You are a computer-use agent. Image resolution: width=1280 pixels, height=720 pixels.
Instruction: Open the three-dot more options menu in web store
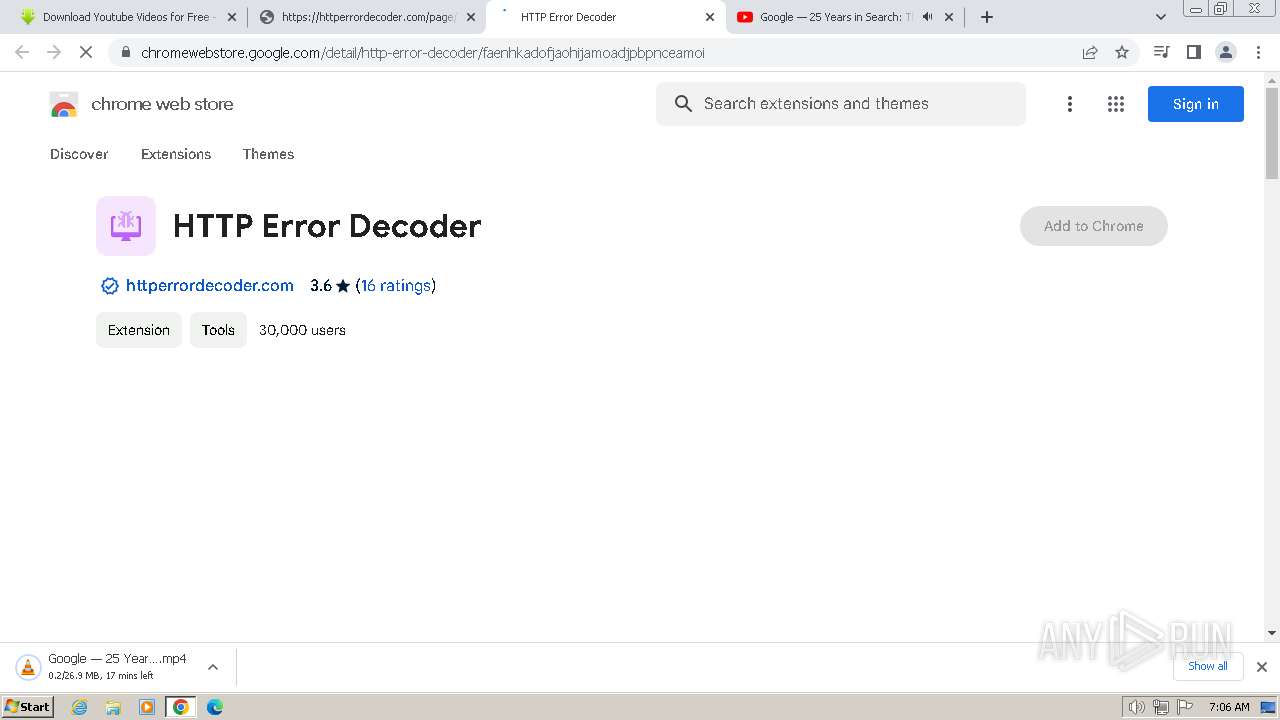(x=1070, y=104)
